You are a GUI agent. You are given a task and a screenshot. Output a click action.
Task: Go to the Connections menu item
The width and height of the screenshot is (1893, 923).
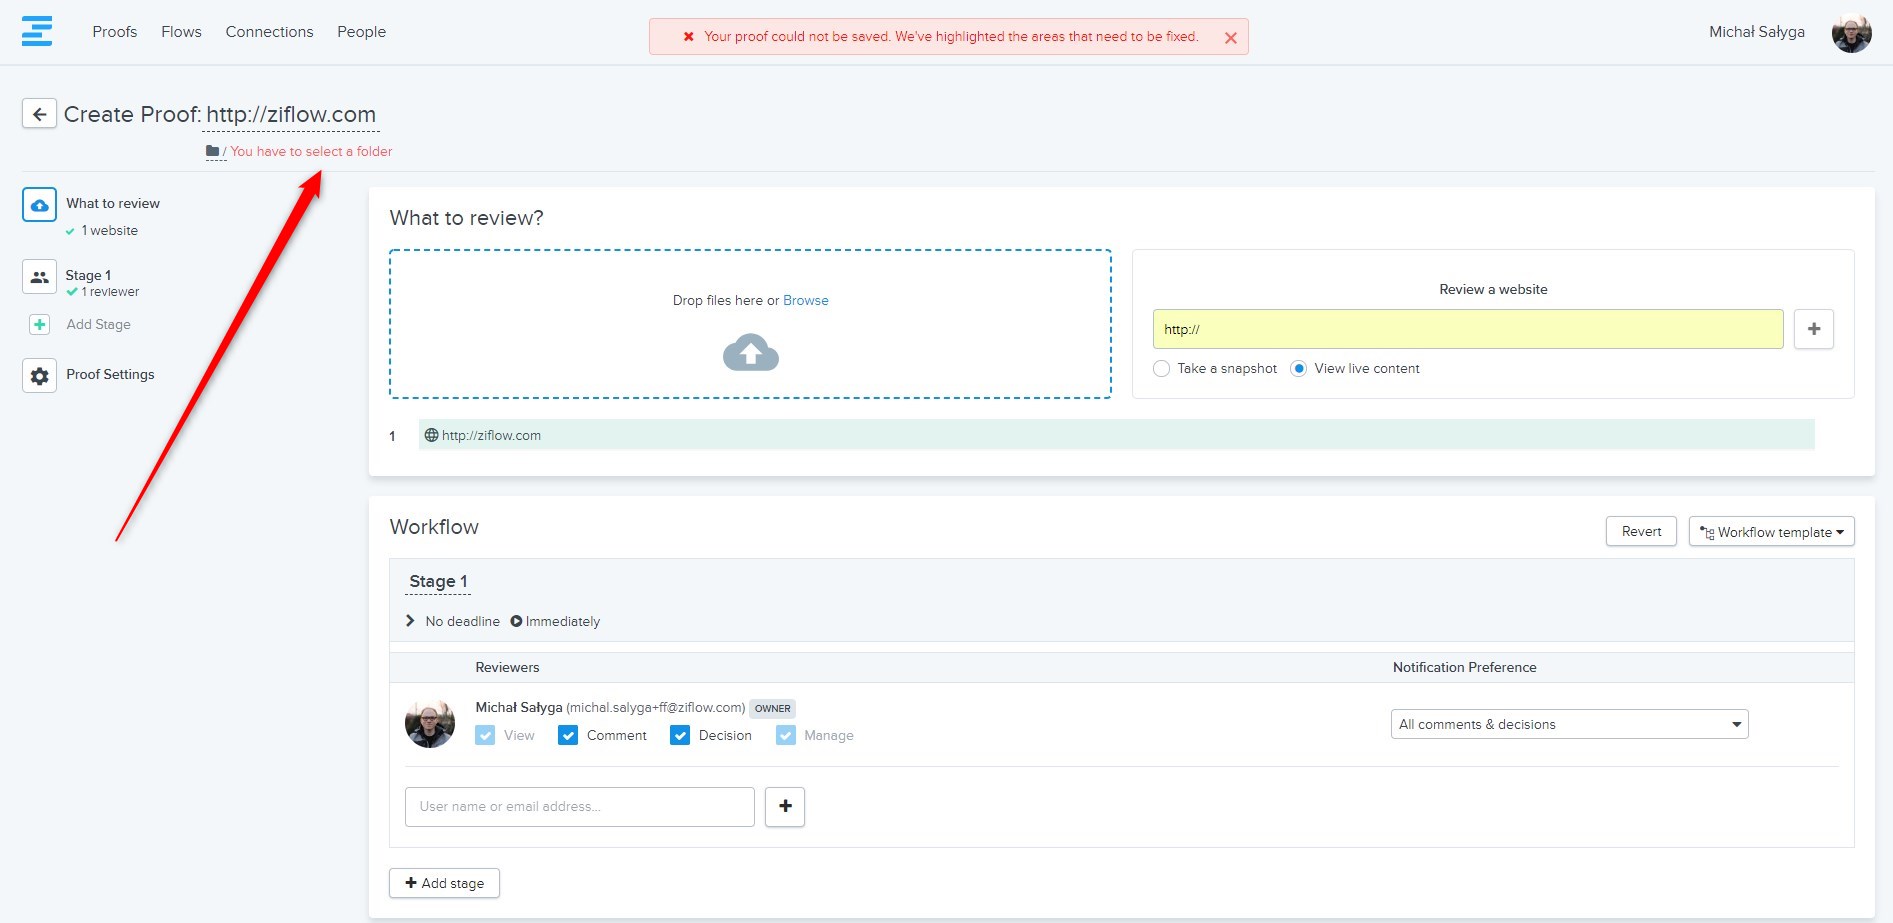269,32
